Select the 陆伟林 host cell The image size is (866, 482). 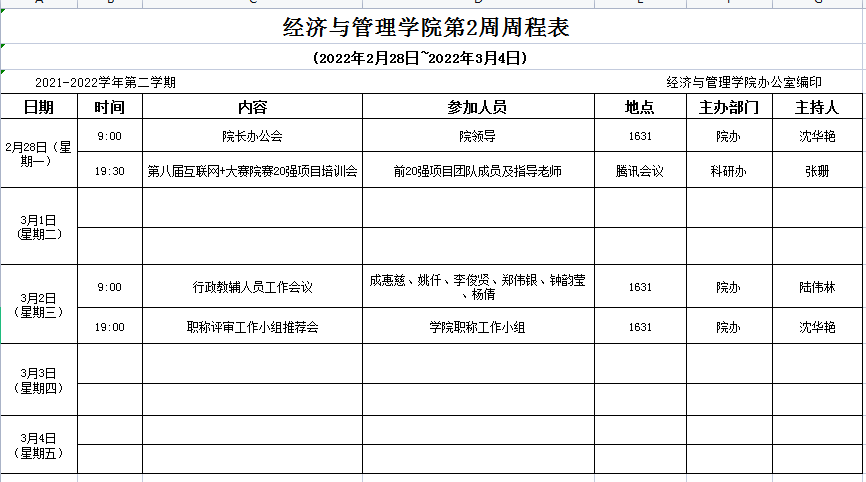point(817,288)
